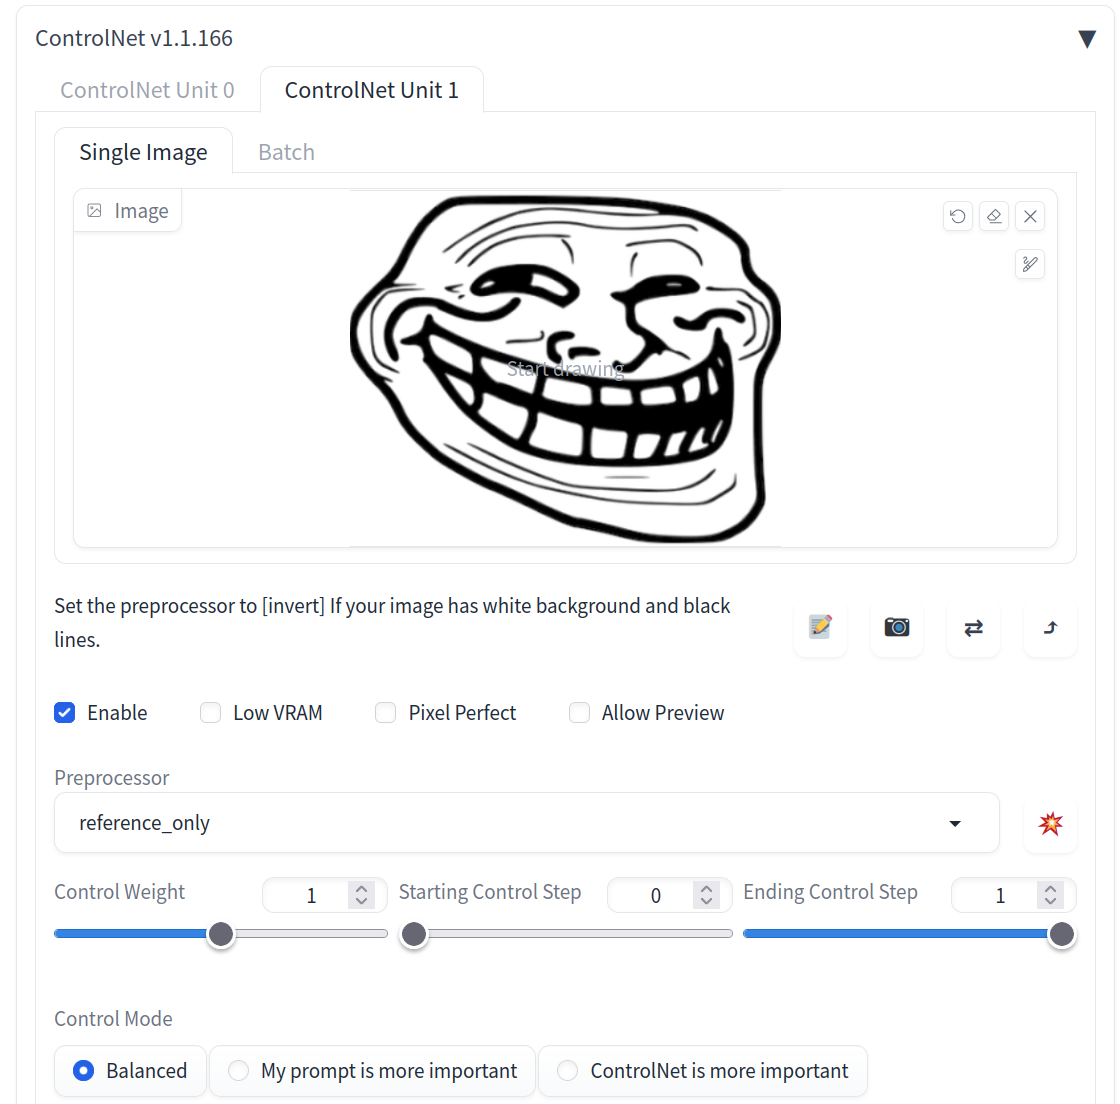Image resolution: width=1120 pixels, height=1104 pixels.
Task: Click the Control Weight stepper arrows
Action: coord(361,895)
